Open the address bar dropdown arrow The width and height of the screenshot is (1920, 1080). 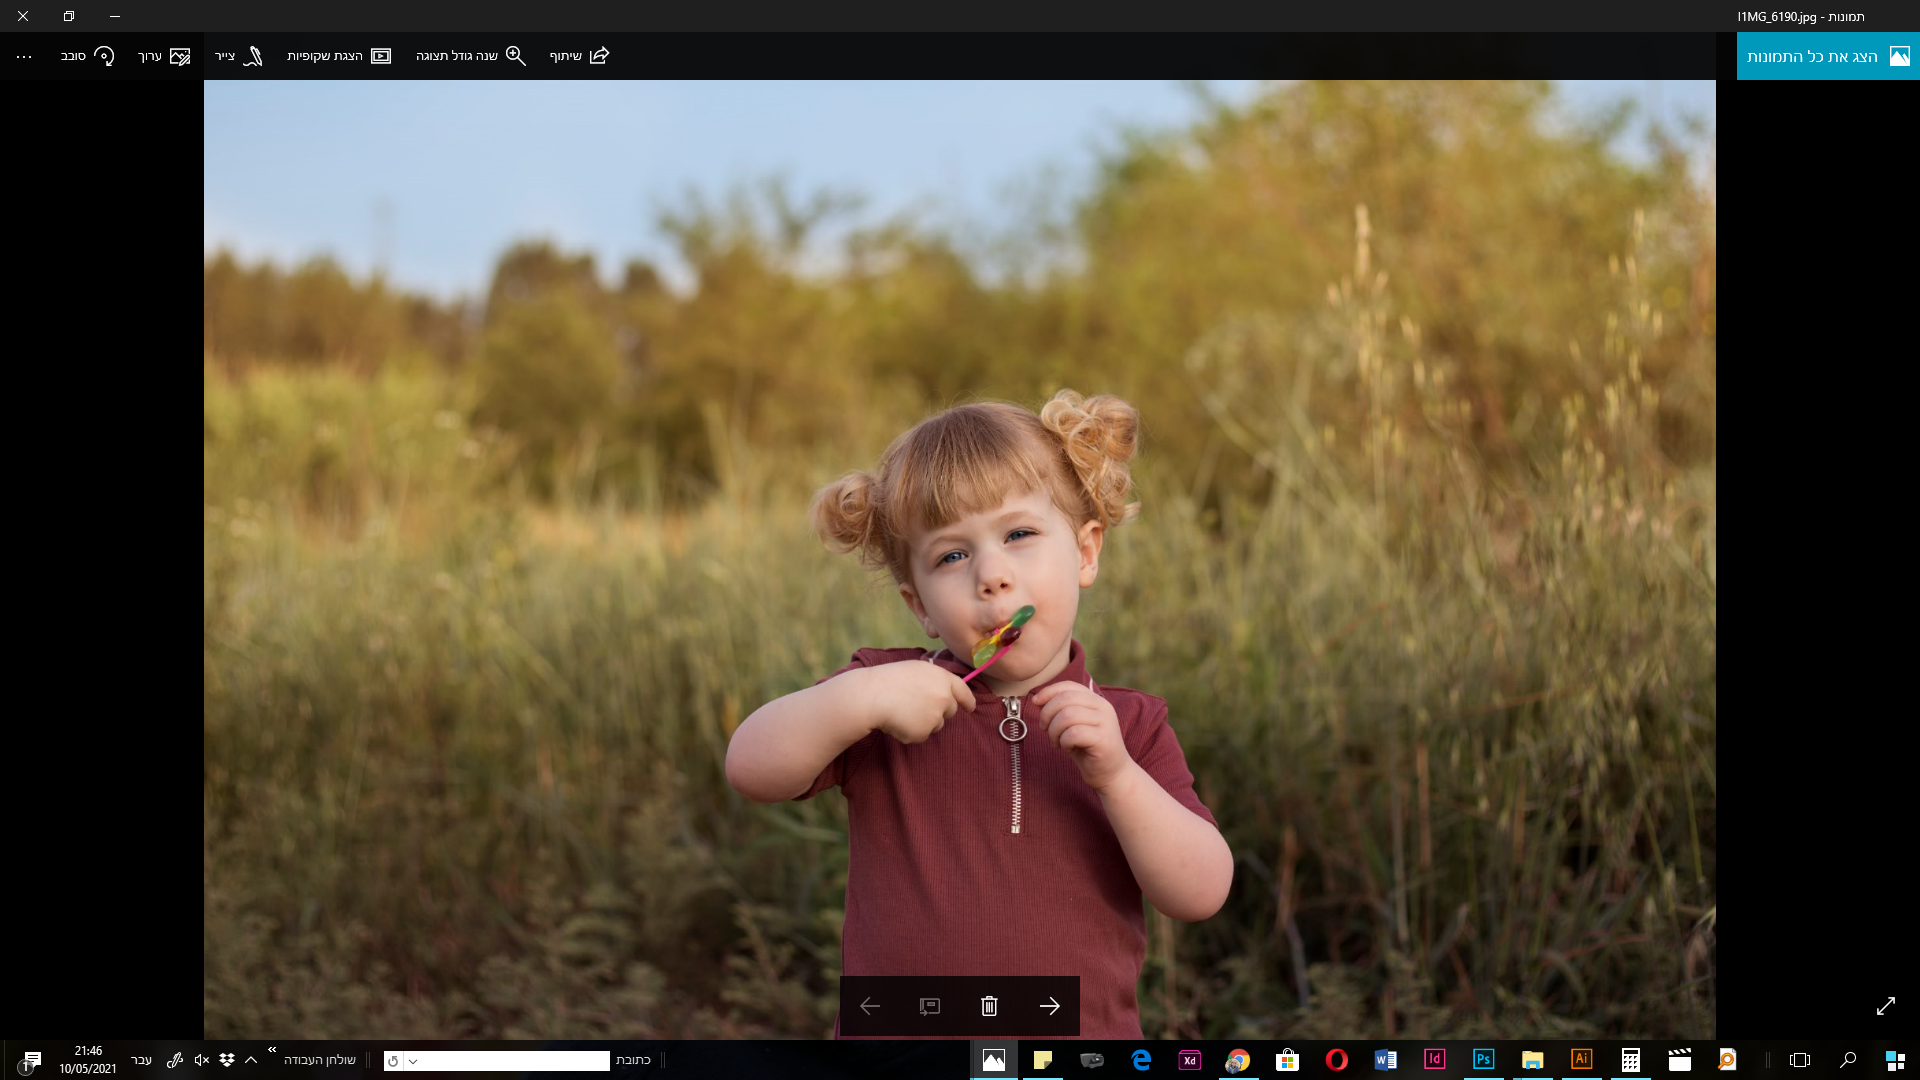[x=413, y=1061]
